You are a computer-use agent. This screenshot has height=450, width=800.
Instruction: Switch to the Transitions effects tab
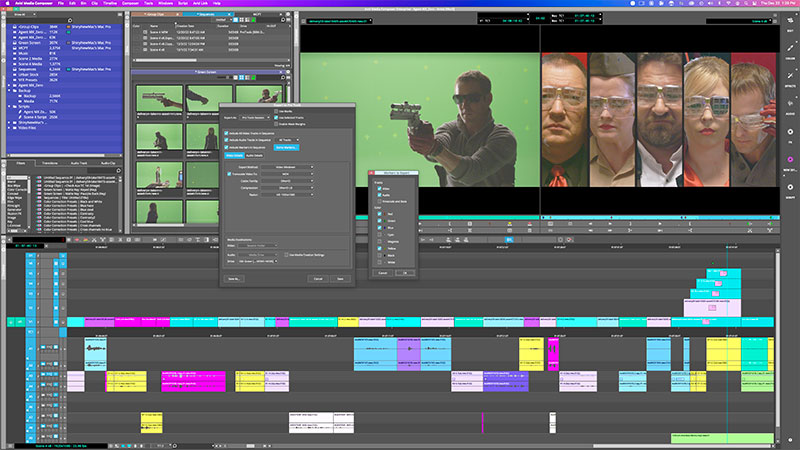point(50,163)
